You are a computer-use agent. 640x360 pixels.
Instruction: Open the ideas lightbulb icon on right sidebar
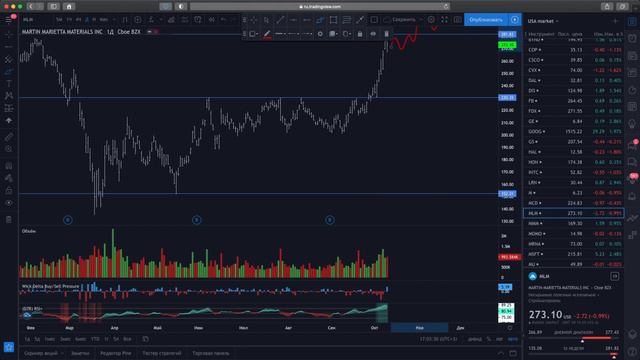[632, 124]
